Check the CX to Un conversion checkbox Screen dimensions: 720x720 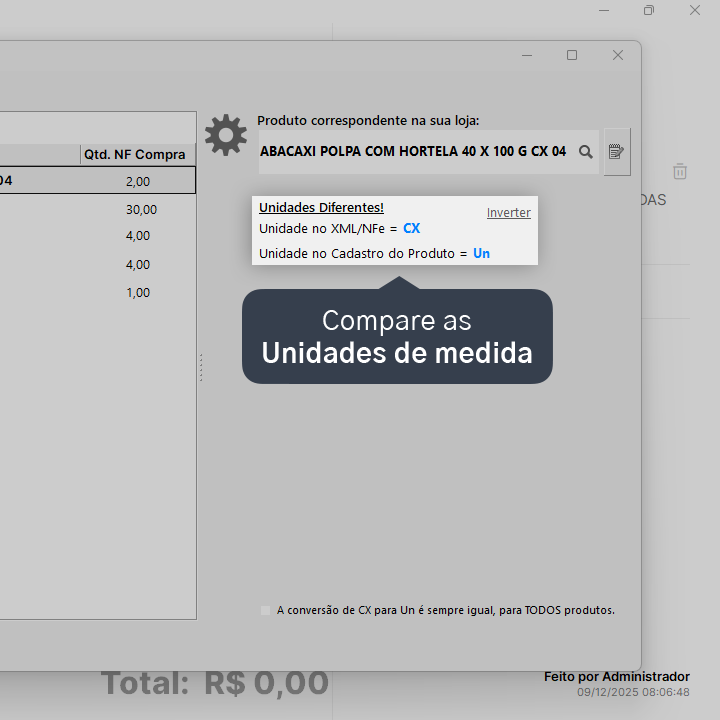[x=265, y=610]
